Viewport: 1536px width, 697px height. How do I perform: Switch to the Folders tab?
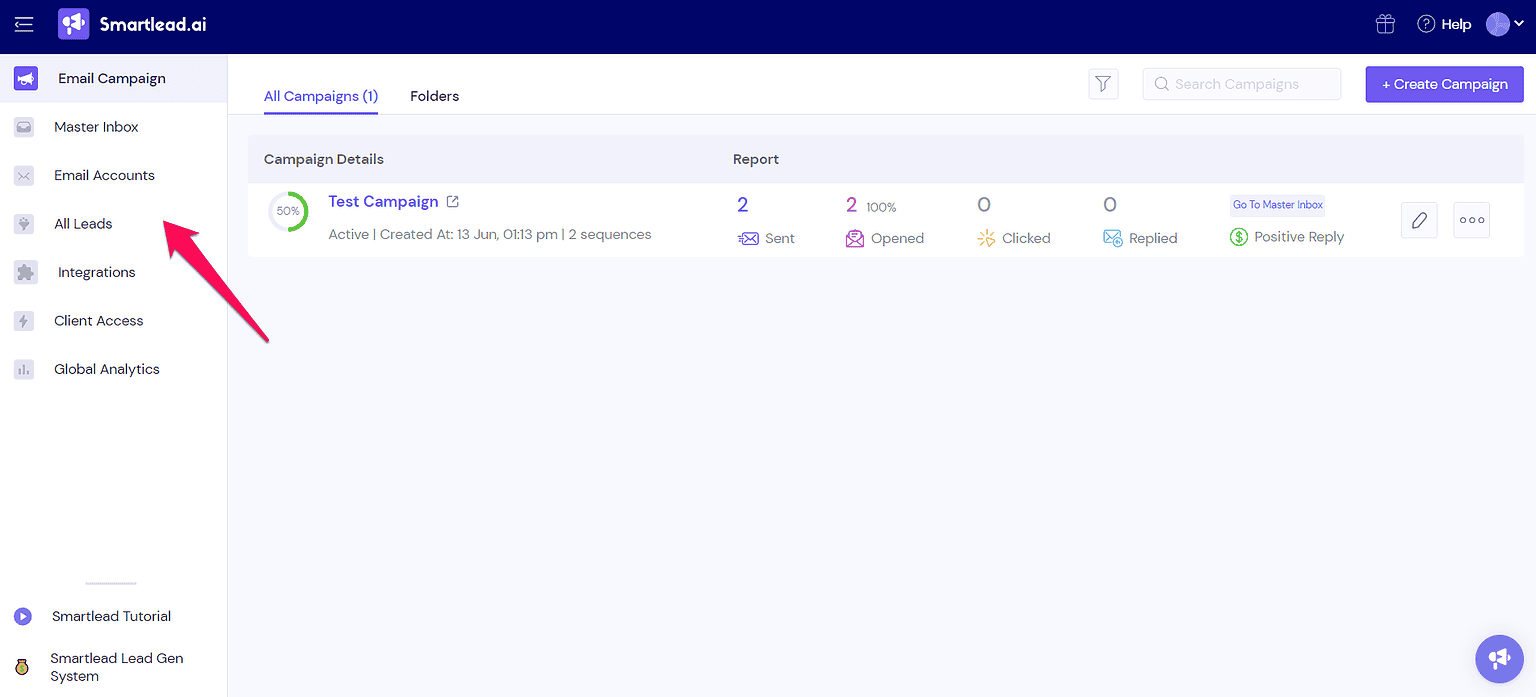434,96
